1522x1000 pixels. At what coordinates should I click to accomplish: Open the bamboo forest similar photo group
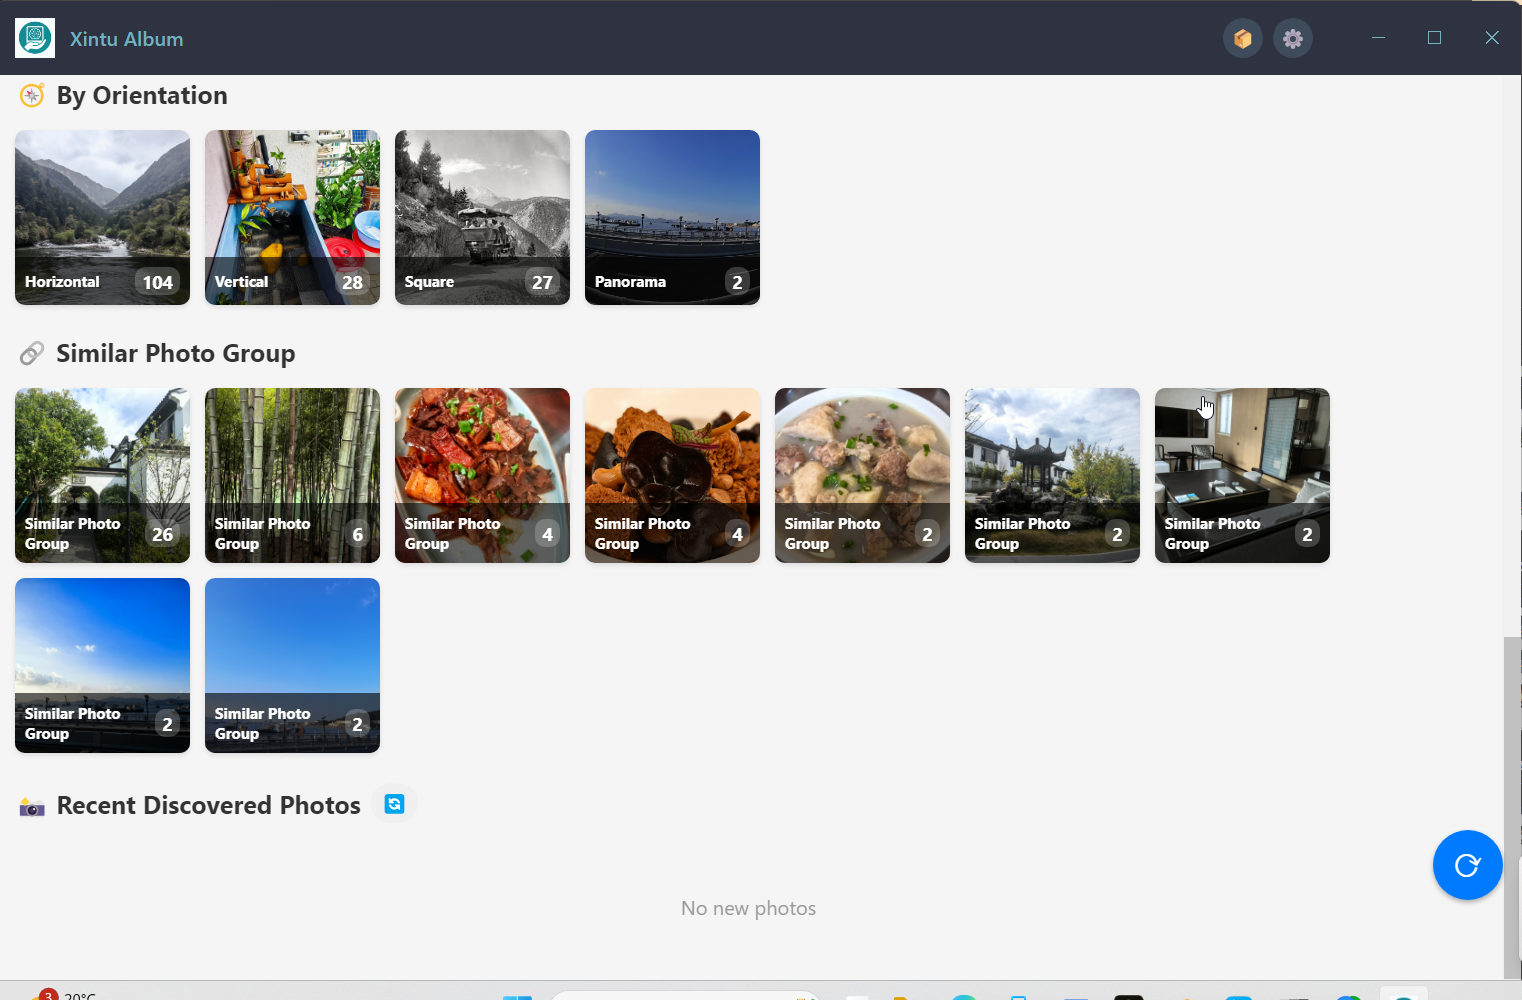(x=292, y=475)
